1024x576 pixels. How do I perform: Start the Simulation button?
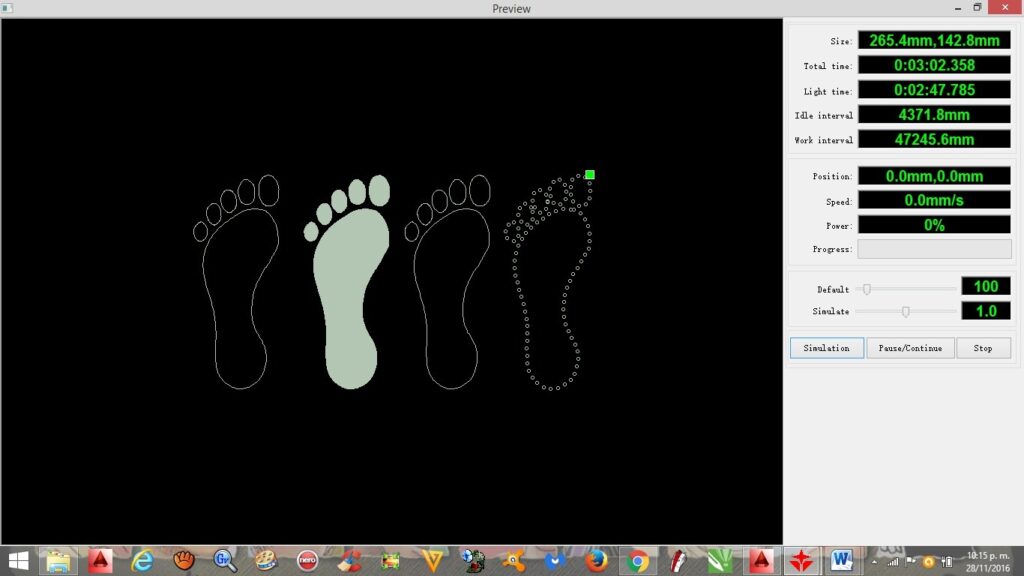click(x=826, y=348)
